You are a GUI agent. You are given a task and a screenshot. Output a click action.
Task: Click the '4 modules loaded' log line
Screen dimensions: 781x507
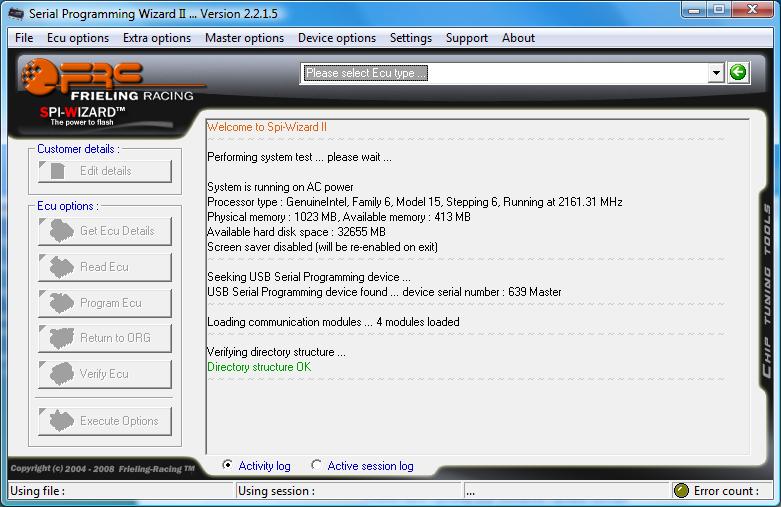point(333,322)
